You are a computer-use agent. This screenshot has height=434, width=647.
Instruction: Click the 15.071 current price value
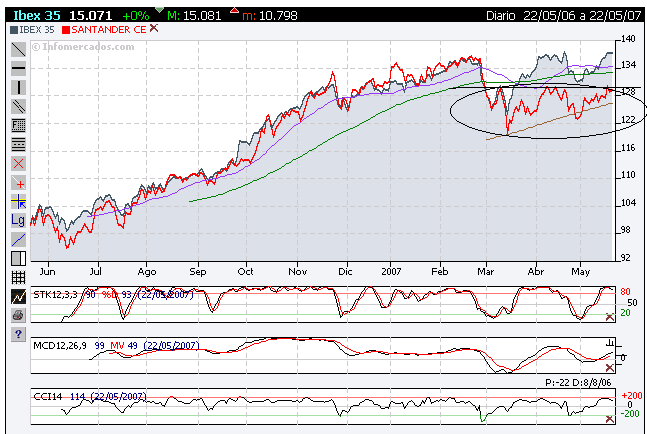tap(91, 16)
